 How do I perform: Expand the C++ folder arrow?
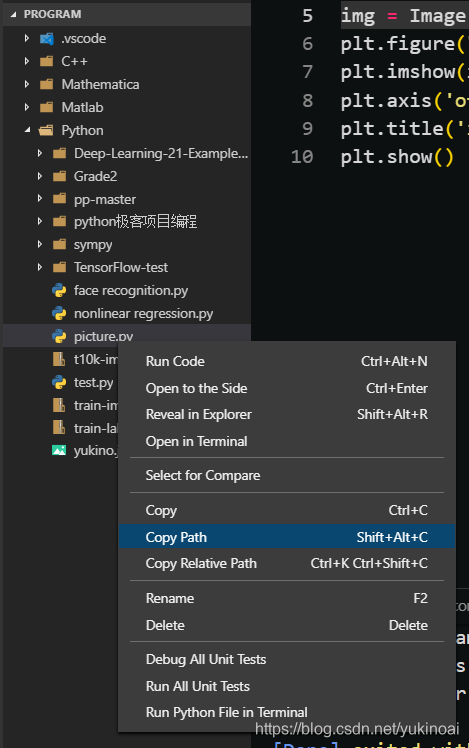(27, 61)
